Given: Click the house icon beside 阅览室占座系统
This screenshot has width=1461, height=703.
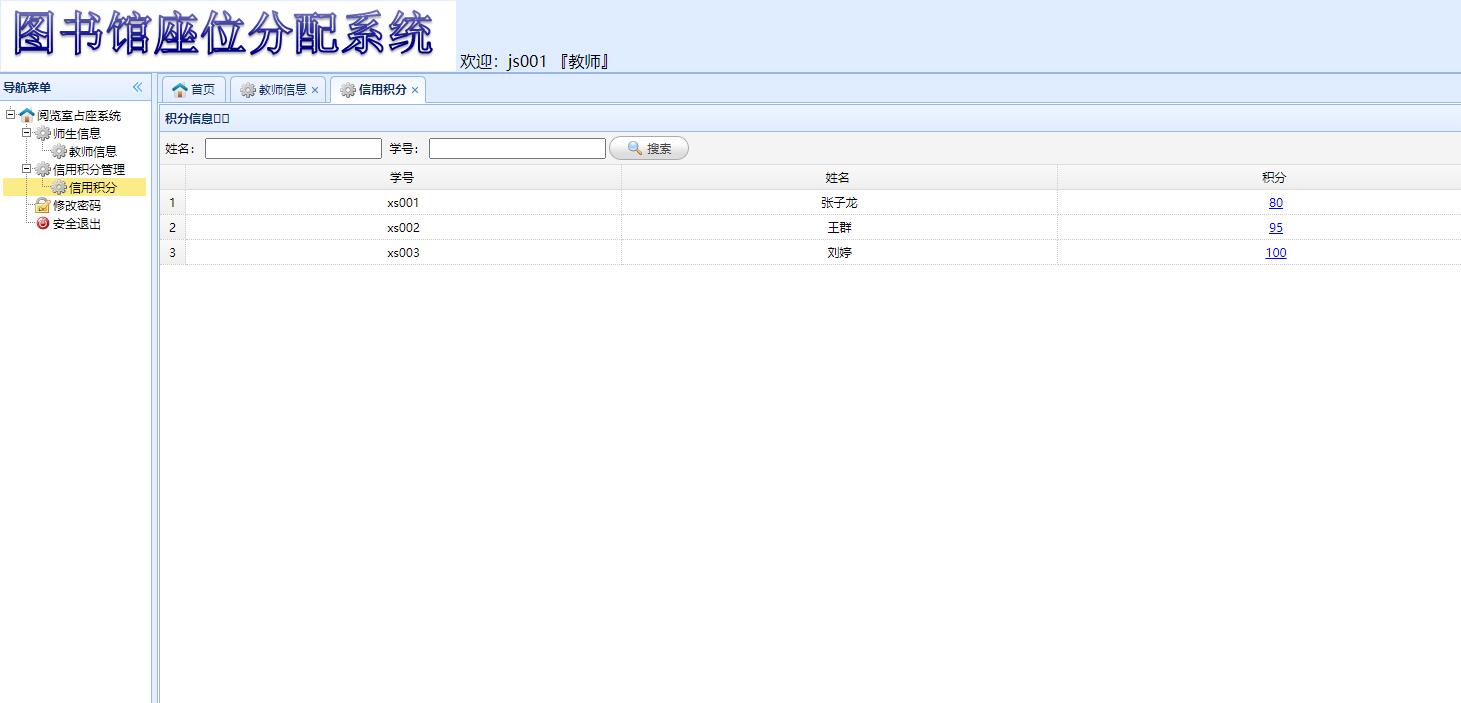Looking at the screenshot, I should point(27,115).
